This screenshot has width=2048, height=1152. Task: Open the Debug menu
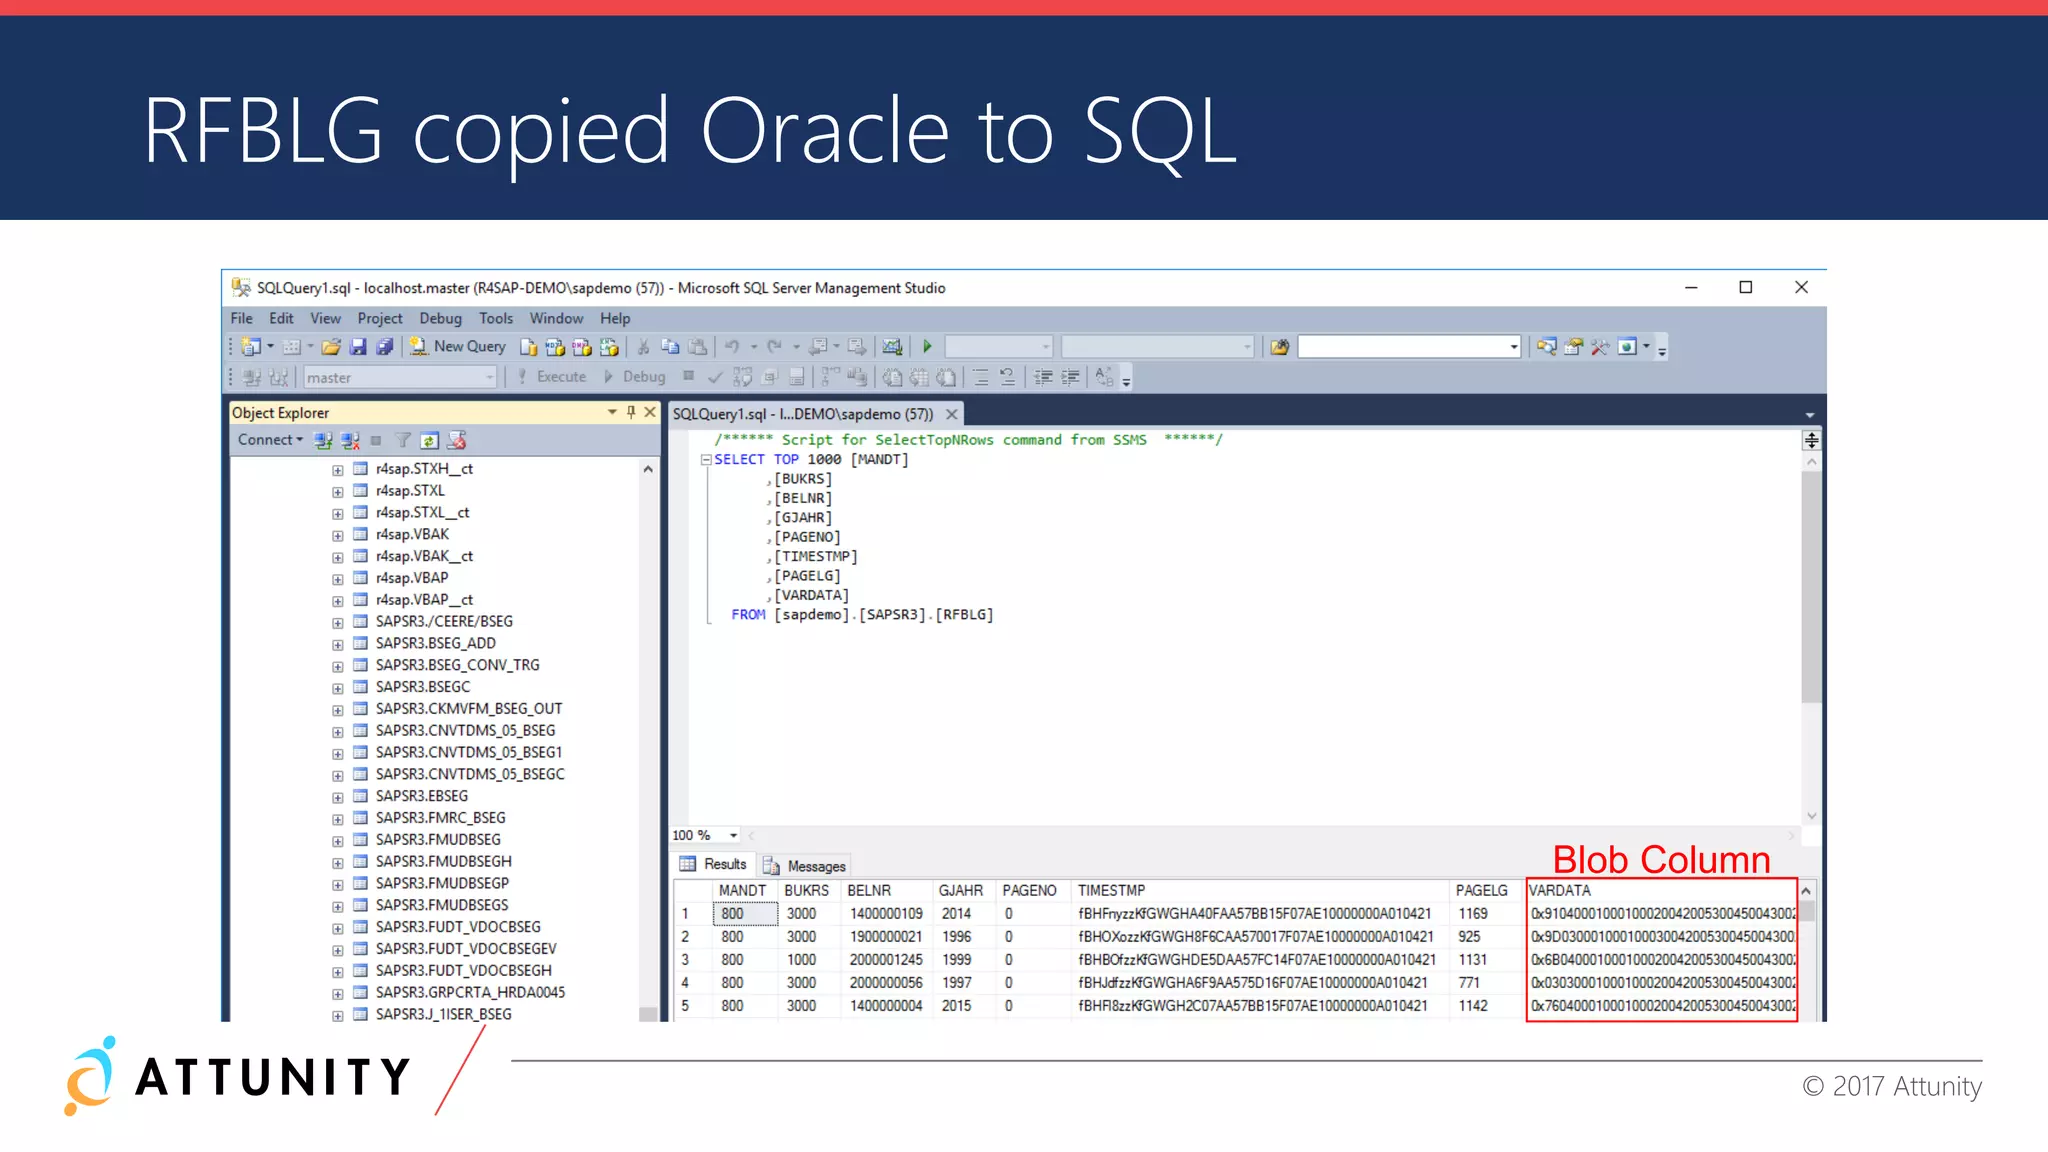[441, 318]
